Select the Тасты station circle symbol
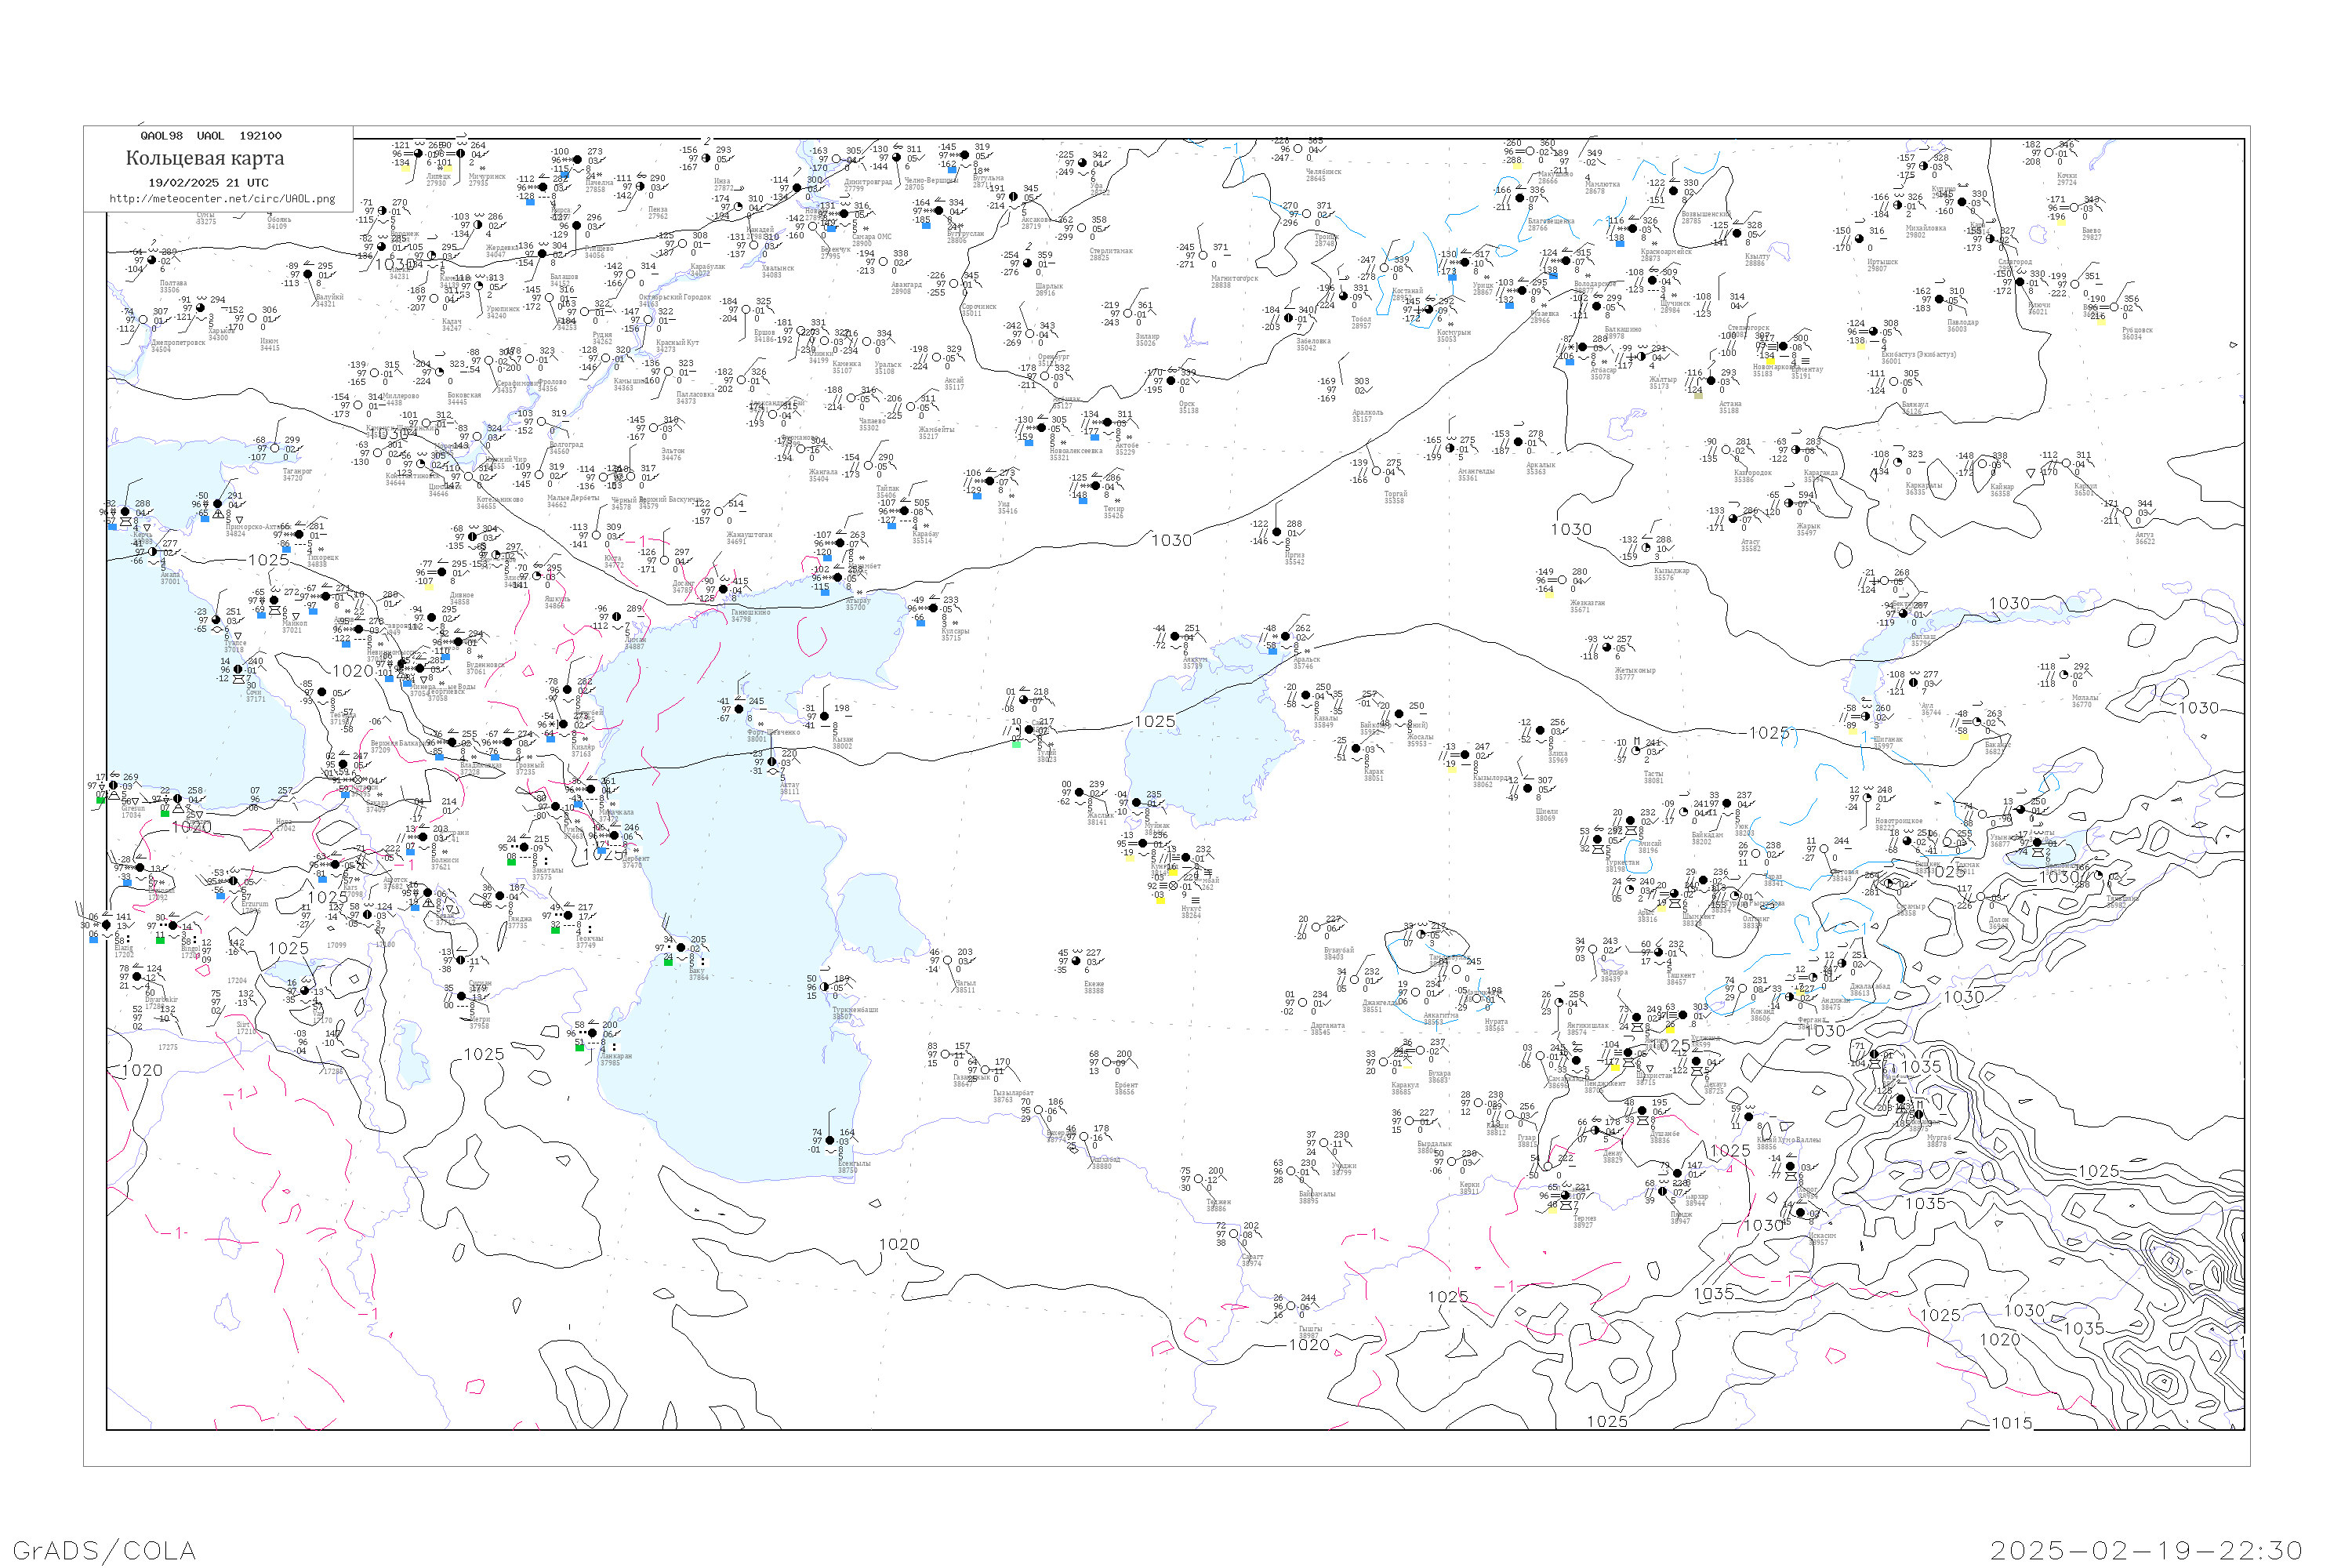Viewport: 2352px width, 1568px height. [1637, 751]
